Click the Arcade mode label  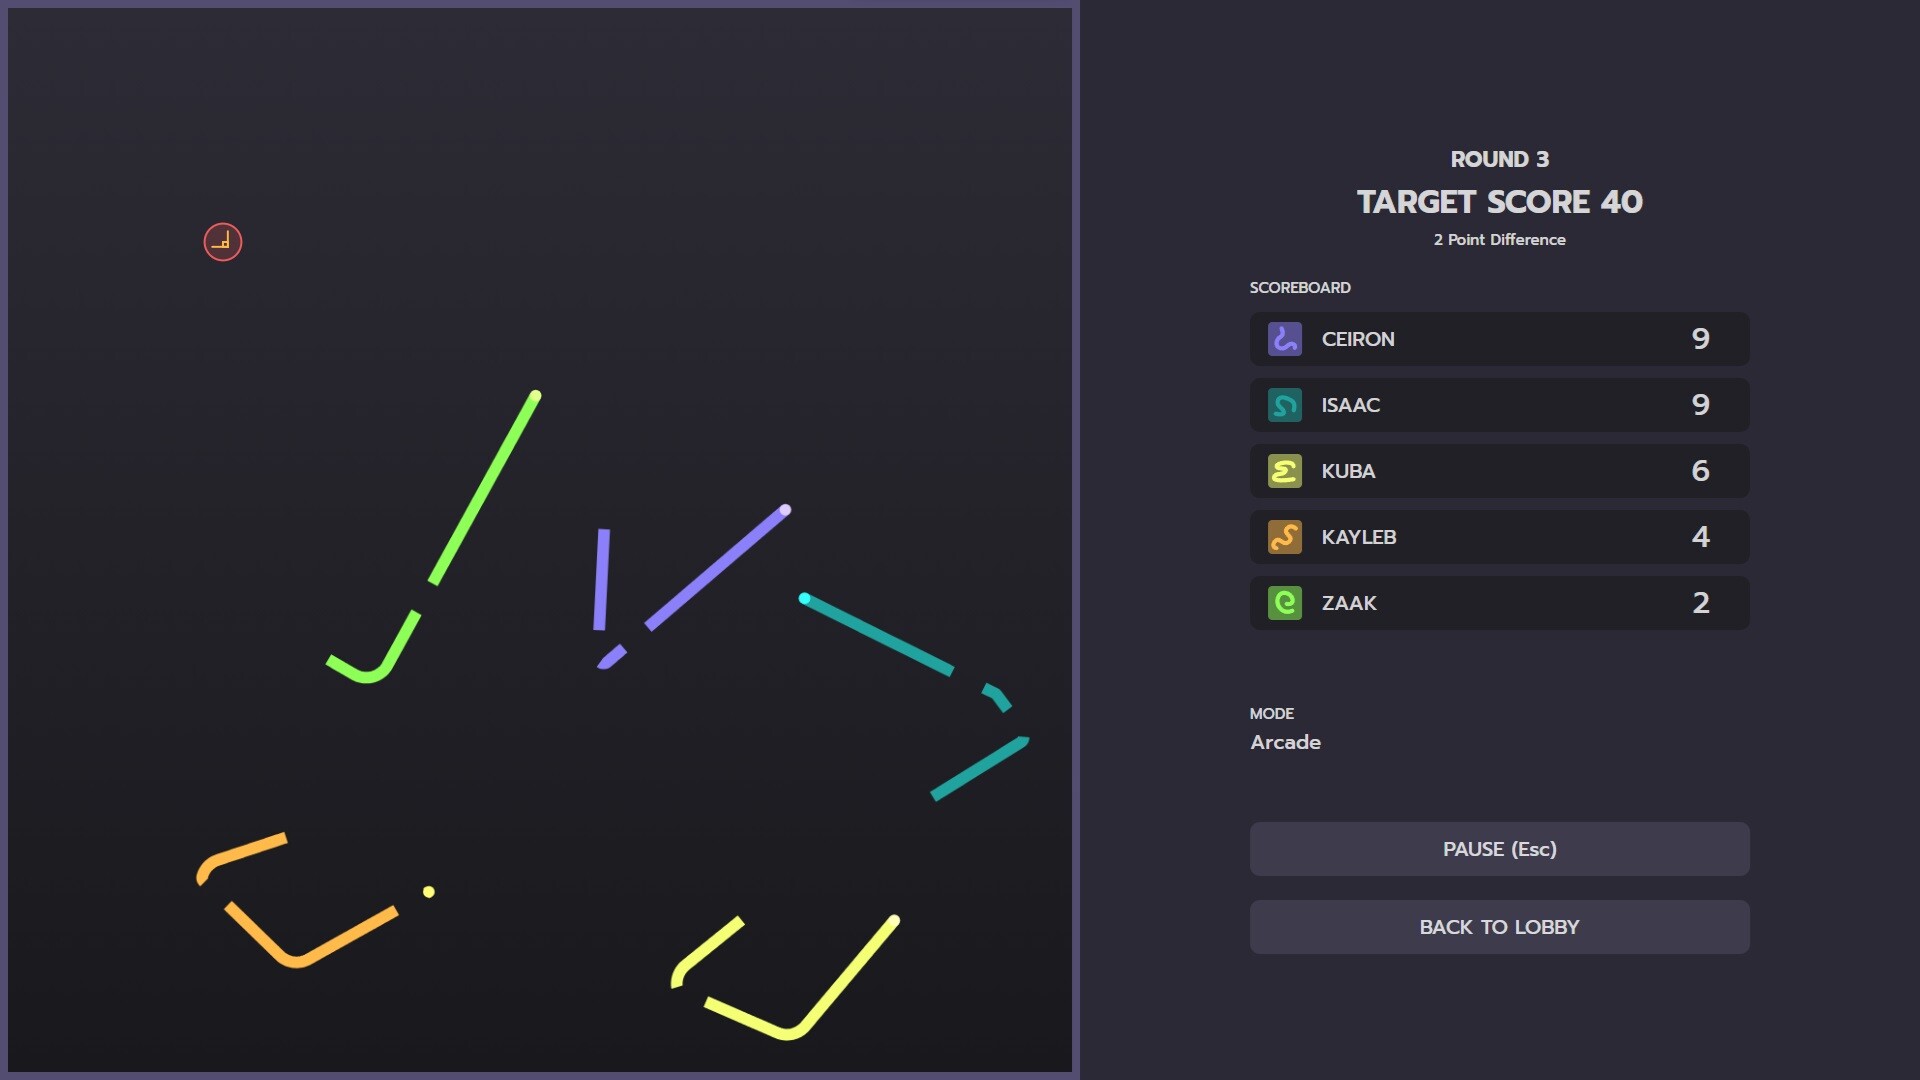[x=1285, y=742]
